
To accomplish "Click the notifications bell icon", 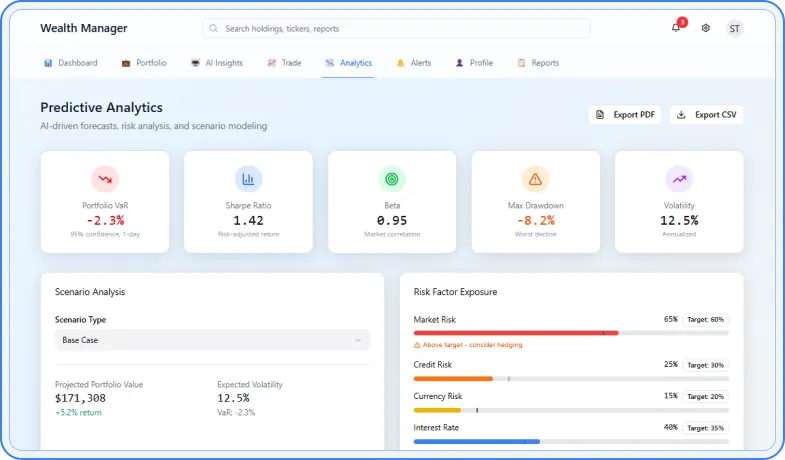I will point(676,28).
